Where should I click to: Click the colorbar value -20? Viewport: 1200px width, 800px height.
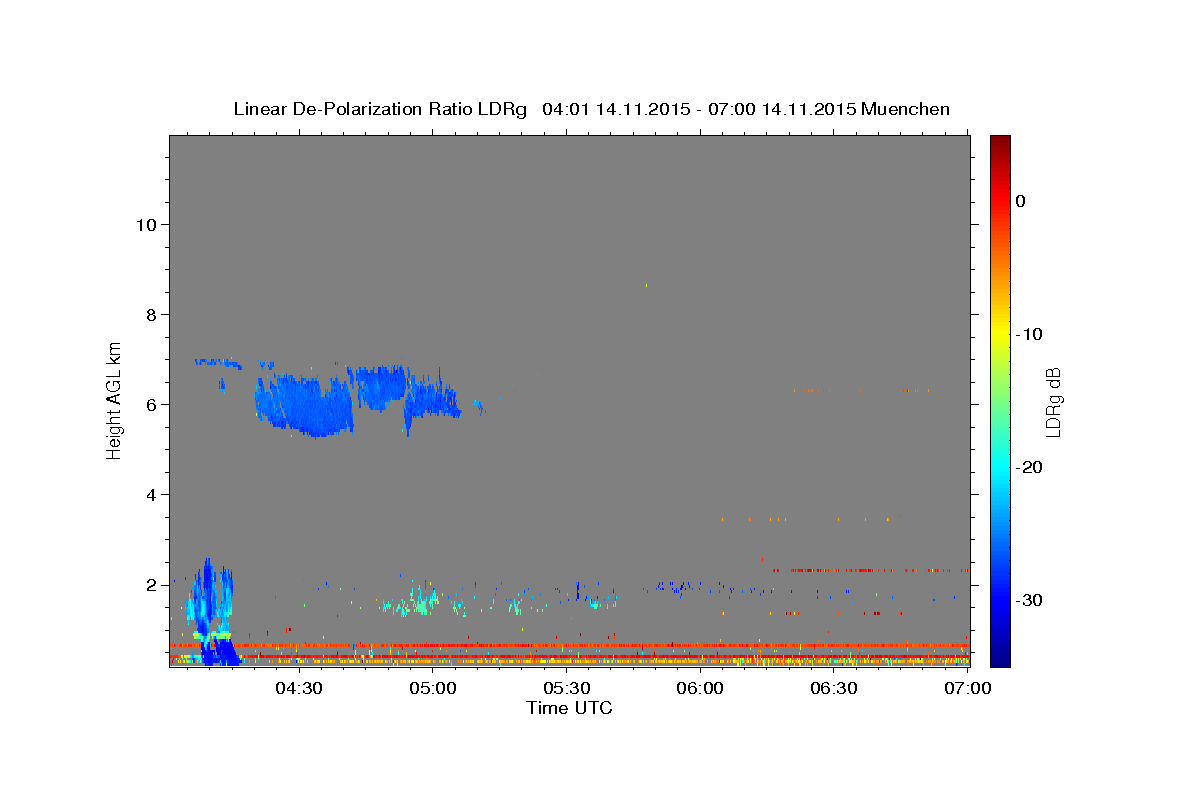click(1028, 467)
